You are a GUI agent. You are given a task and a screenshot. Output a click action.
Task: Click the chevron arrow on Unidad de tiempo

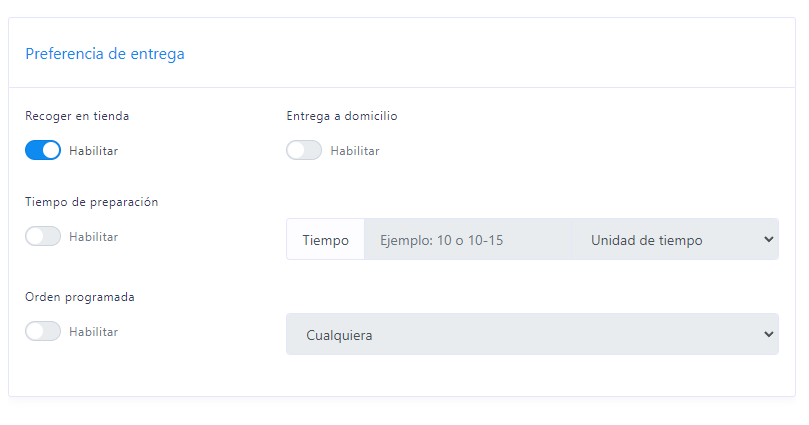point(769,239)
